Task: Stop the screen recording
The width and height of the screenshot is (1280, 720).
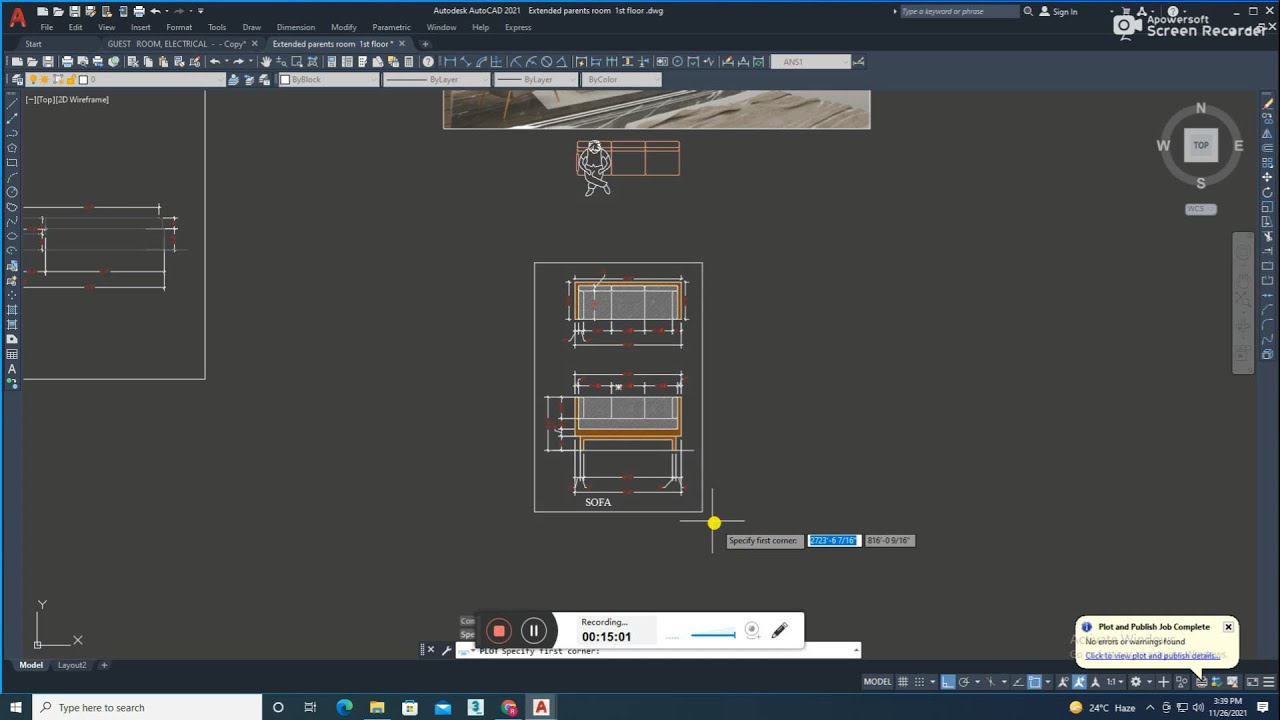Action: pos(499,630)
